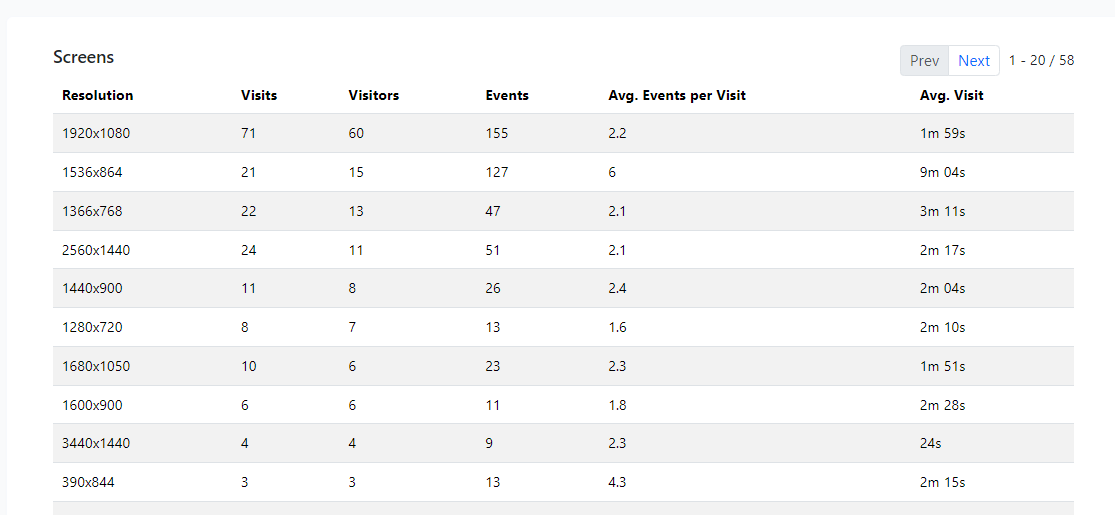The image size is (1115, 515).
Task: Click the Avg. Events per Visit header
Action: 677,95
